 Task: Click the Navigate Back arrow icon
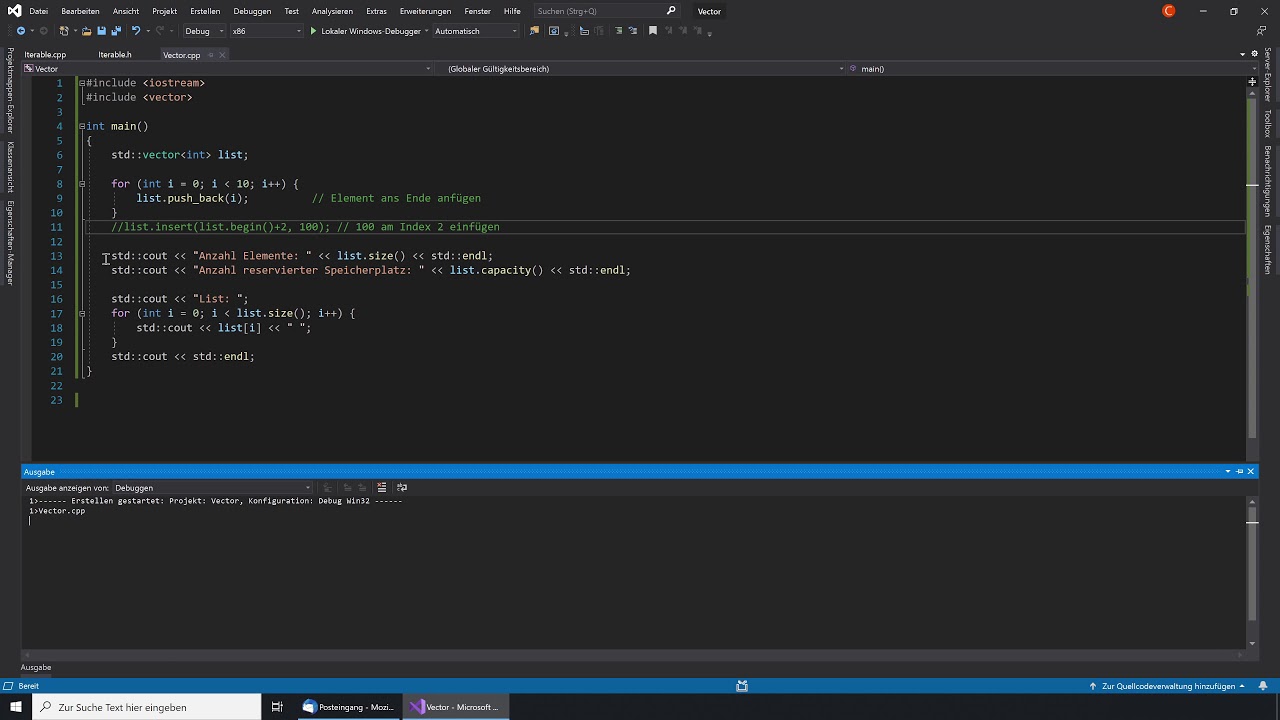tap(20, 31)
